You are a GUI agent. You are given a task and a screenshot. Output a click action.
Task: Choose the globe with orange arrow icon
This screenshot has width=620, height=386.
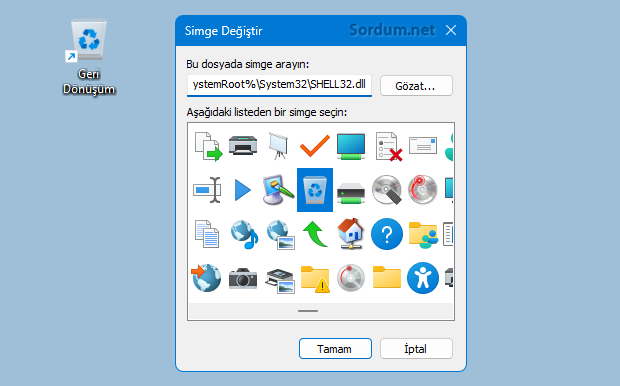click(206, 278)
